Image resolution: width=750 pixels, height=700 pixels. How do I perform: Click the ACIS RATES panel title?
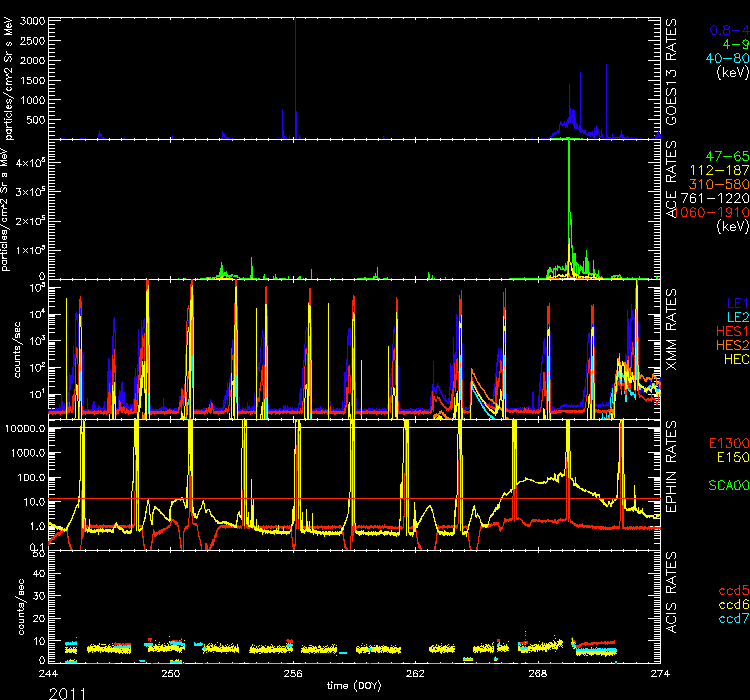click(x=672, y=604)
